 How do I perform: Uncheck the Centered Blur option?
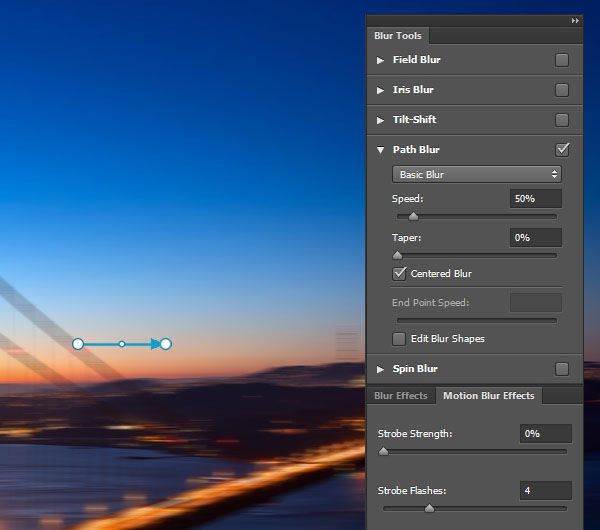[x=400, y=273]
